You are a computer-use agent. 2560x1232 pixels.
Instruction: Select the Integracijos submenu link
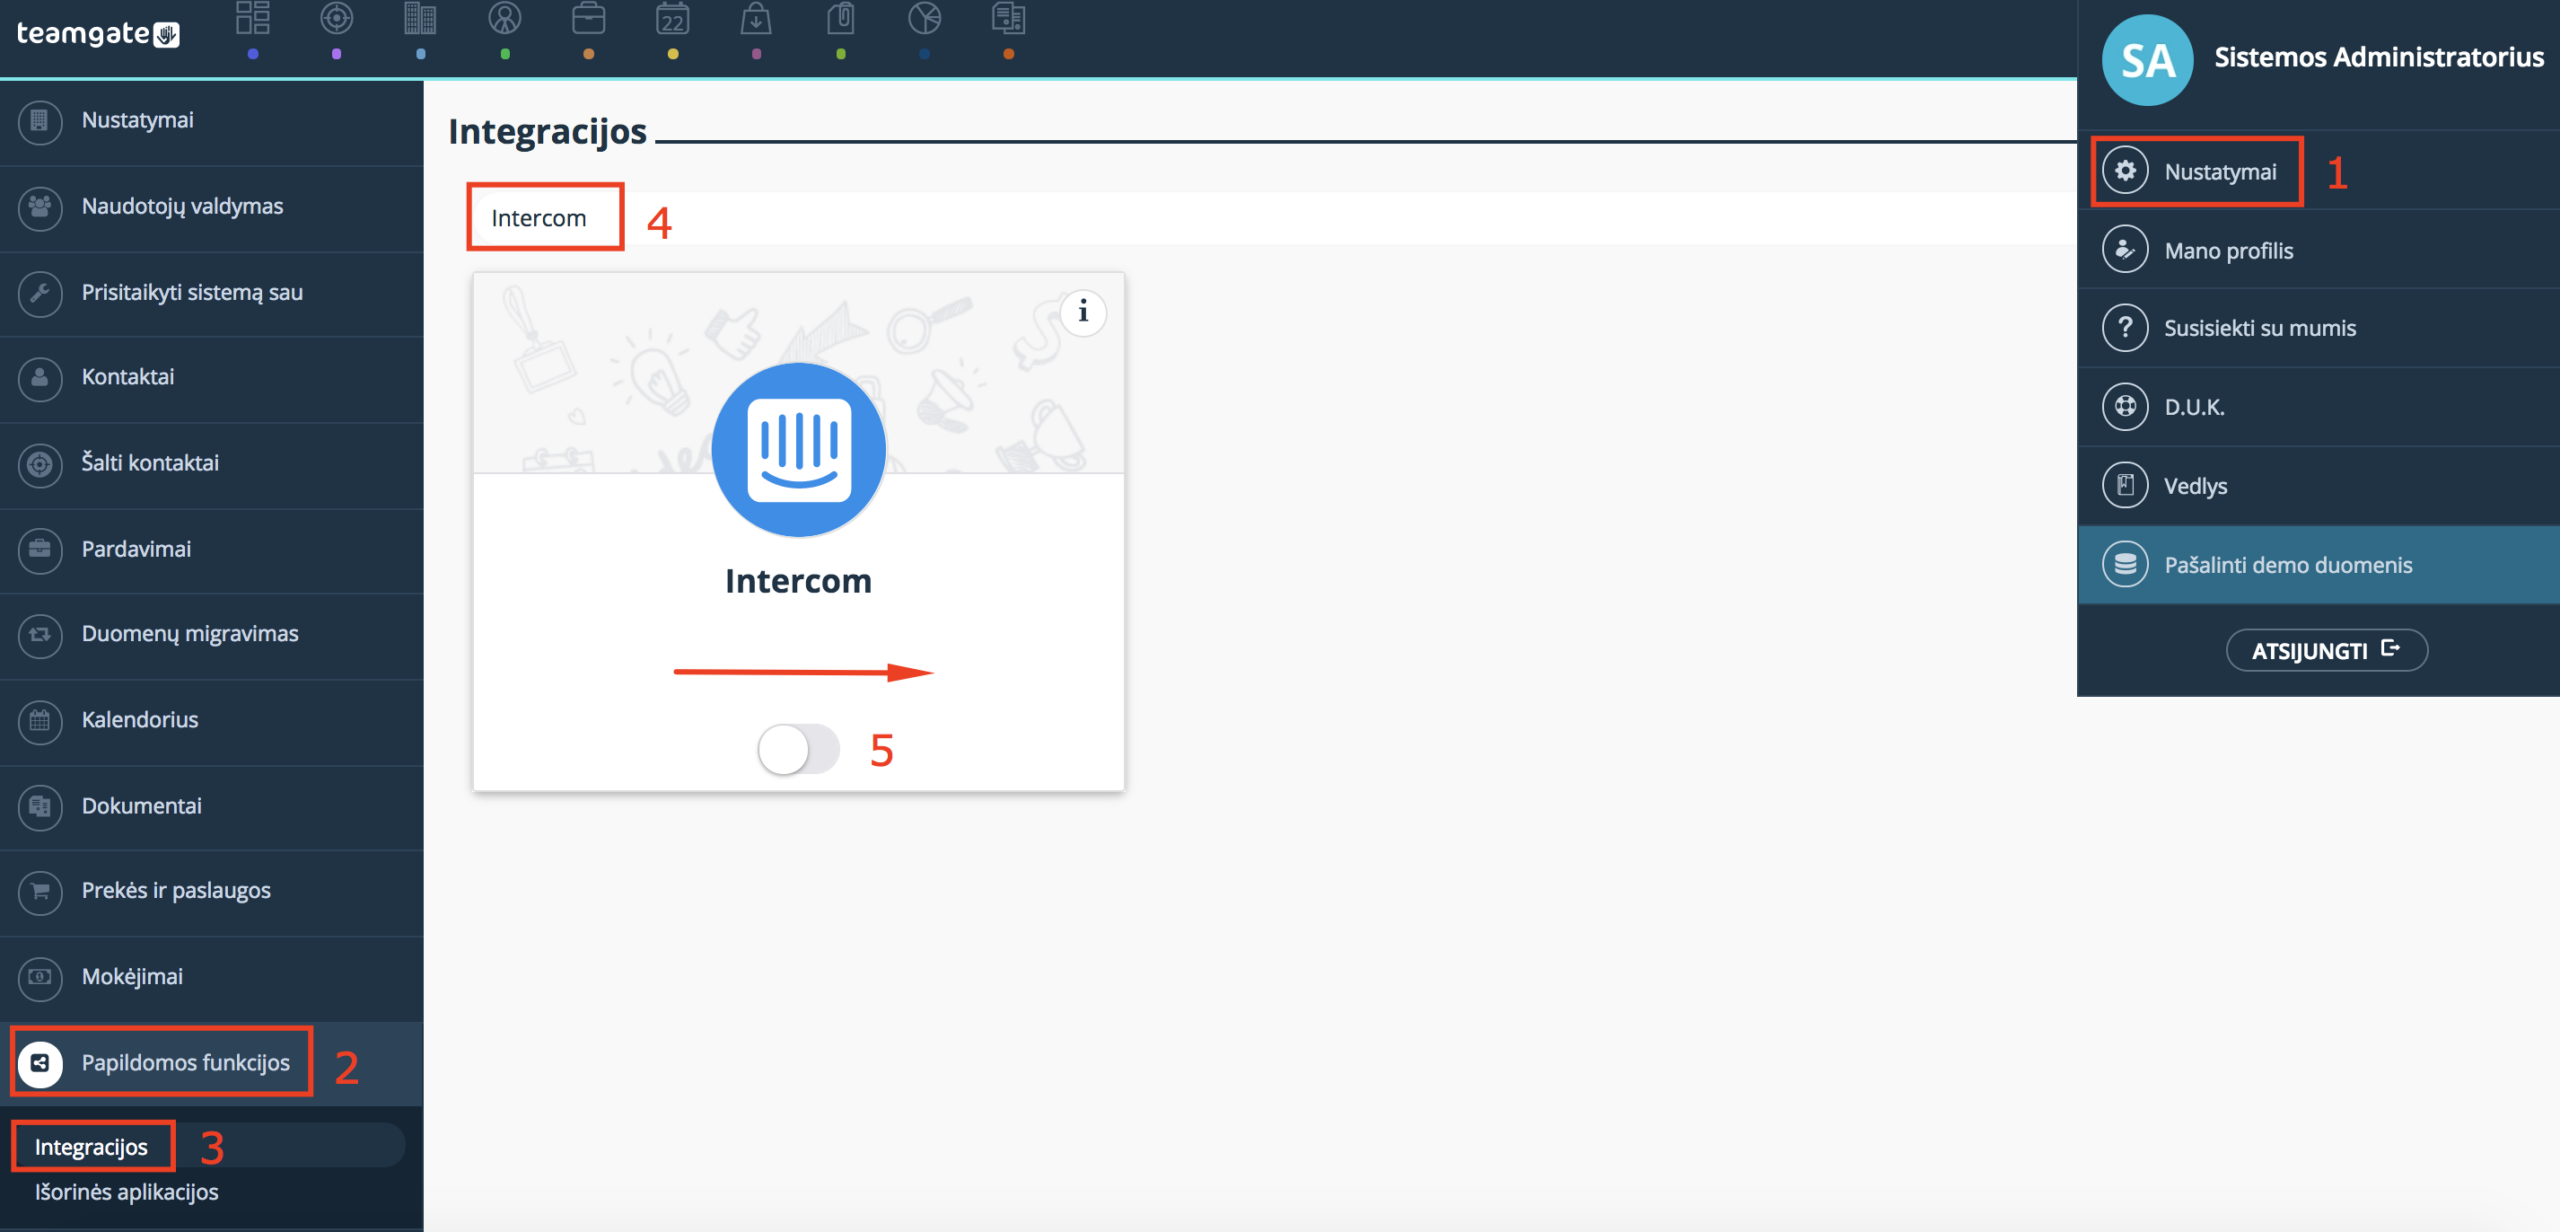tap(92, 1147)
